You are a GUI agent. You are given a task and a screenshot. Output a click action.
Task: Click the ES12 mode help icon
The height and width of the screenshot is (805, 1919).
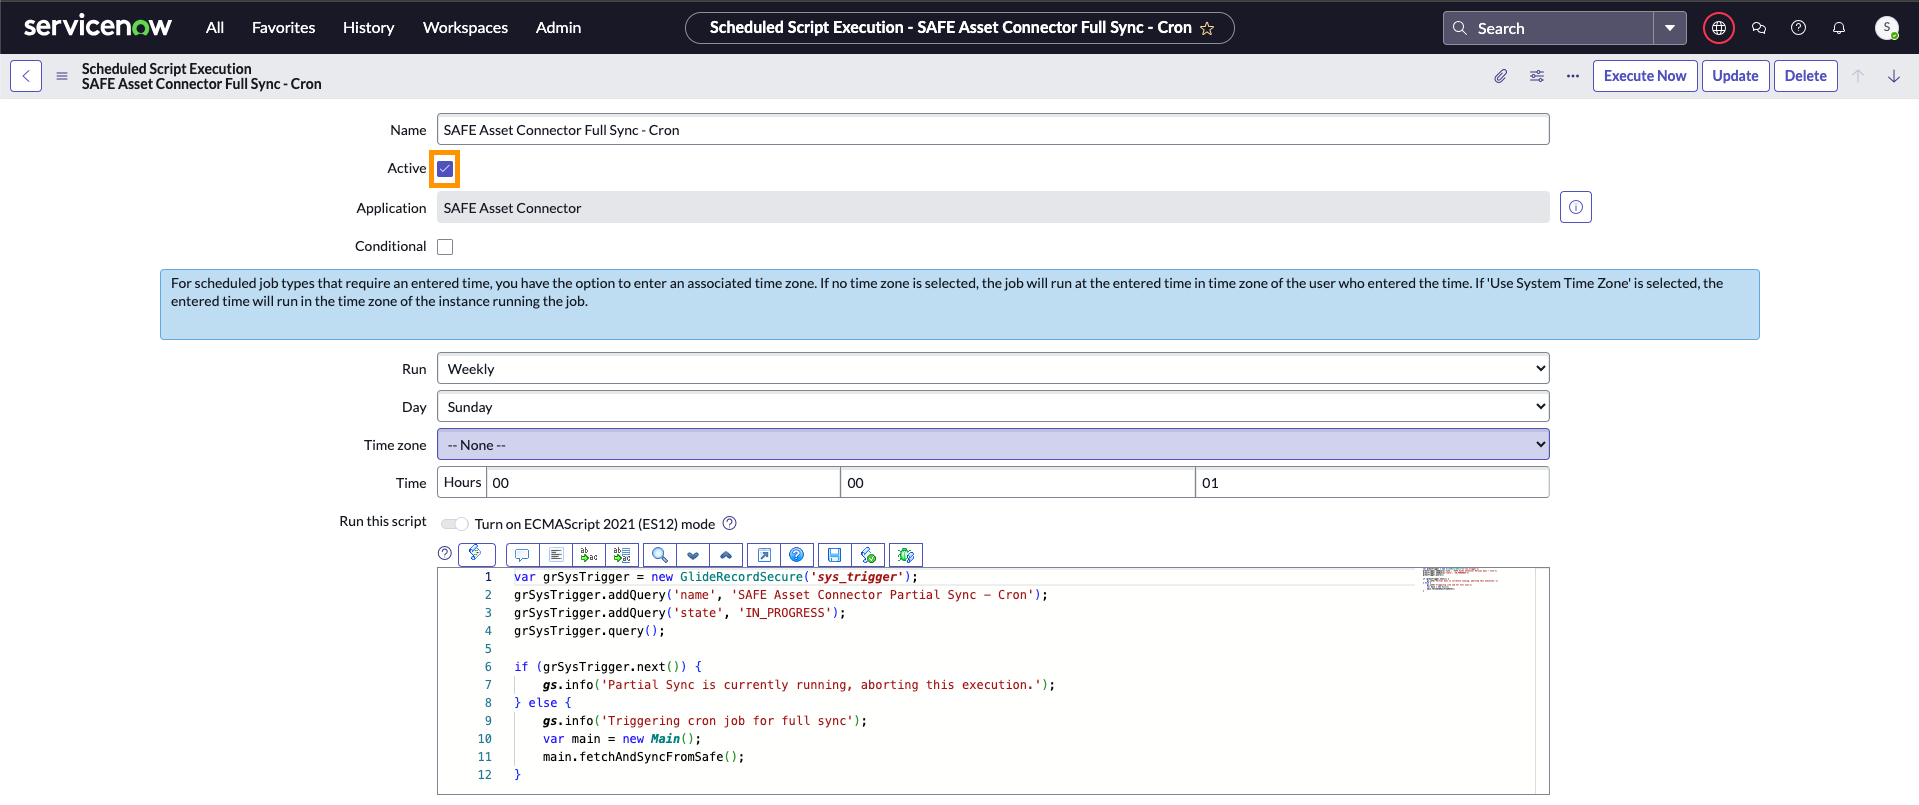click(730, 523)
